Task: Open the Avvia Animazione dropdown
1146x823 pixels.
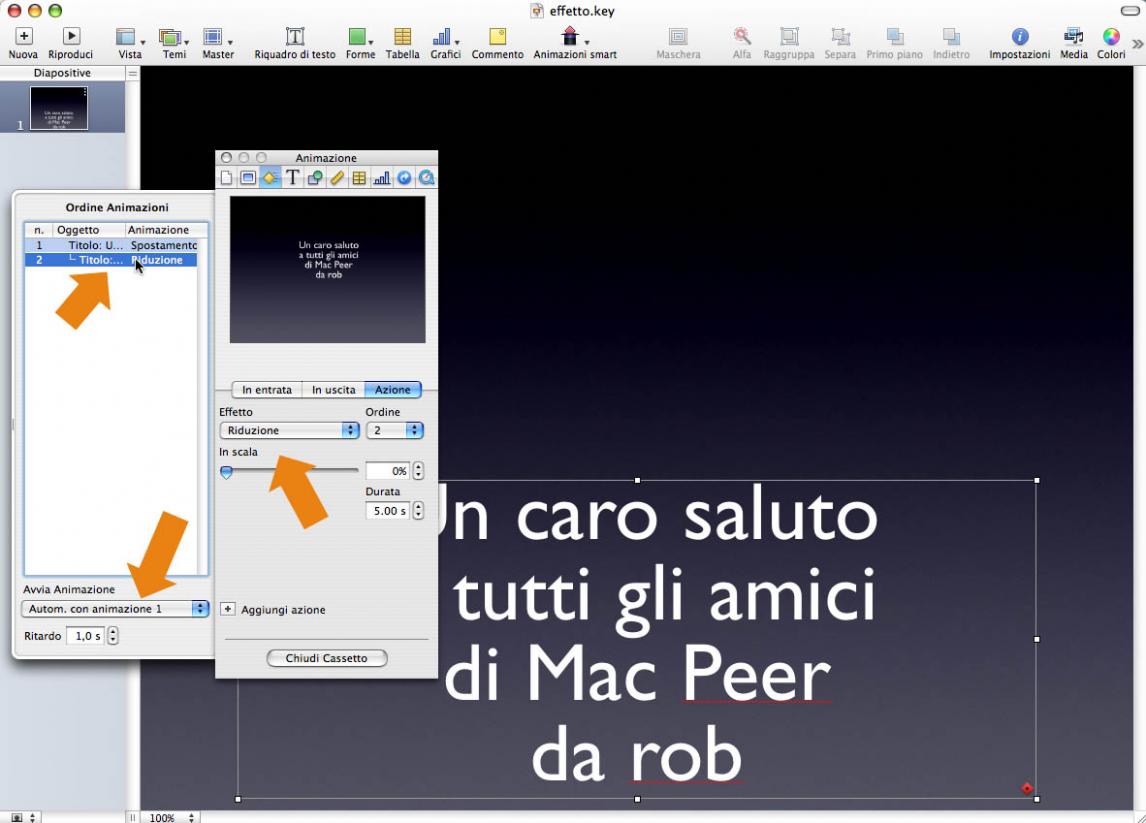Action: [x=115, y=609]
